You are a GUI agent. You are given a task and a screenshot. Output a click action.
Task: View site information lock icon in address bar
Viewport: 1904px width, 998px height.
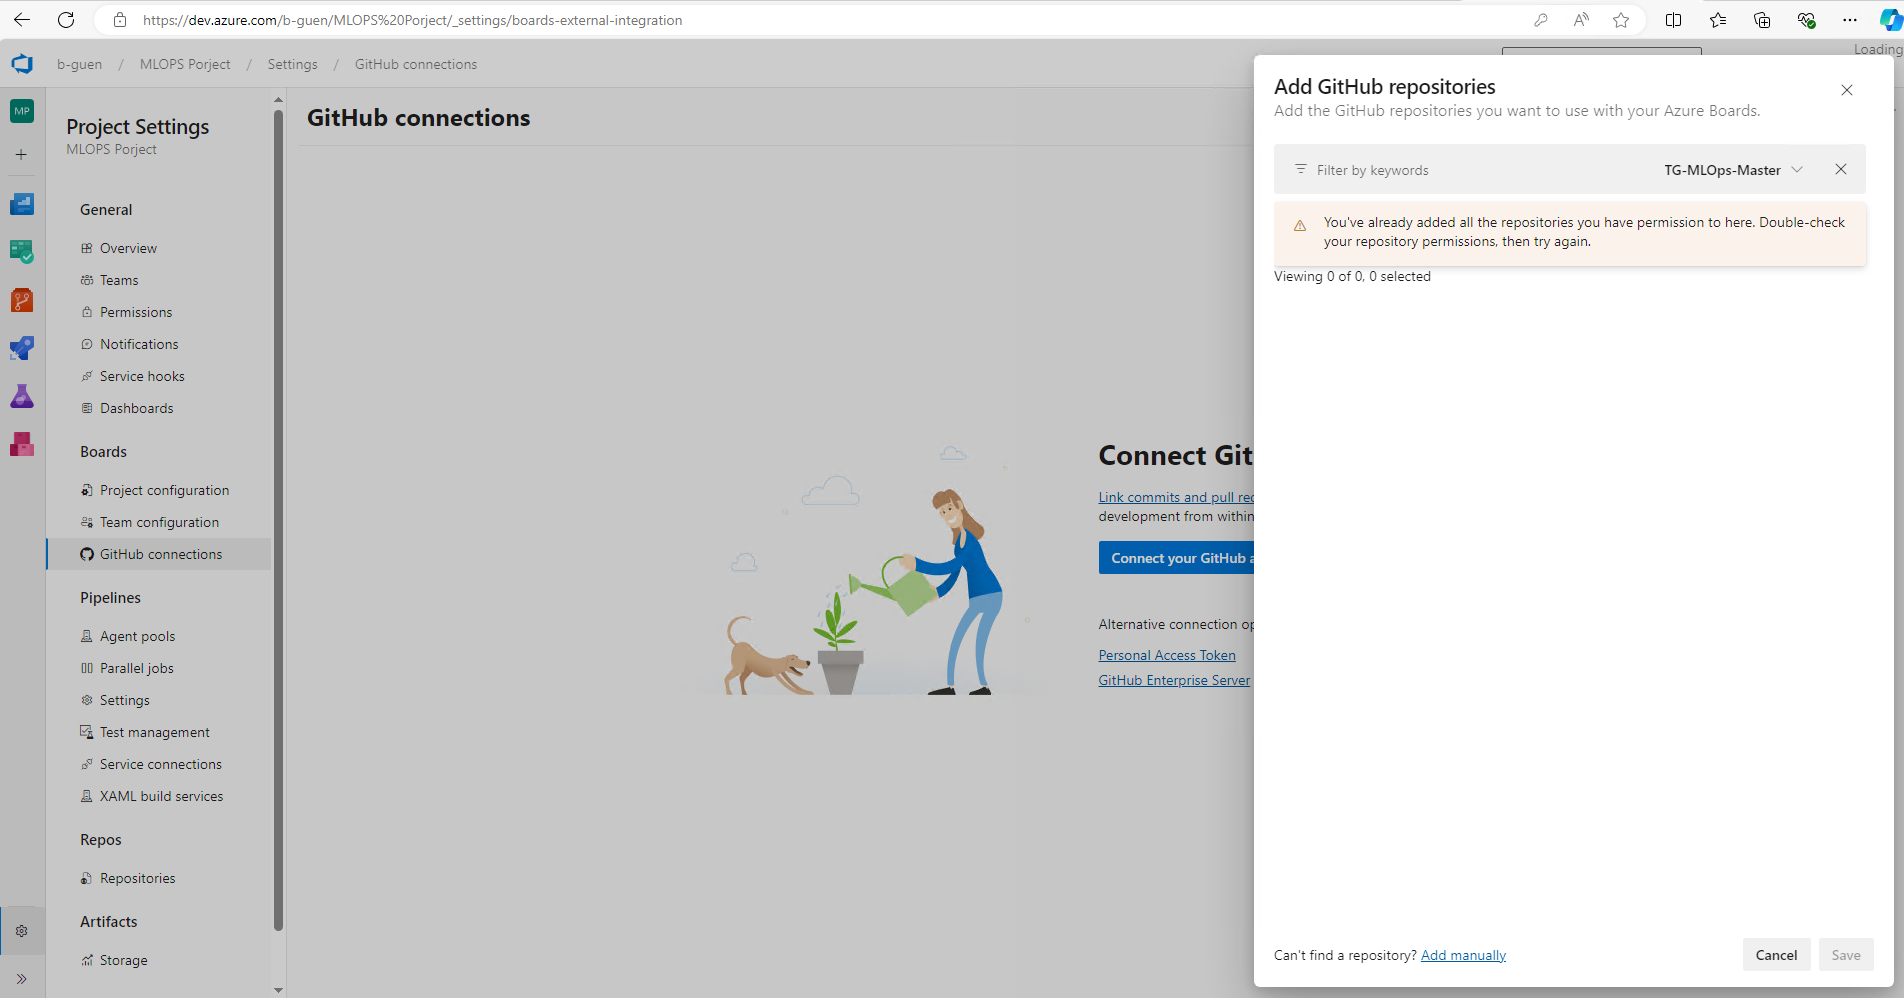click(120, 20)
